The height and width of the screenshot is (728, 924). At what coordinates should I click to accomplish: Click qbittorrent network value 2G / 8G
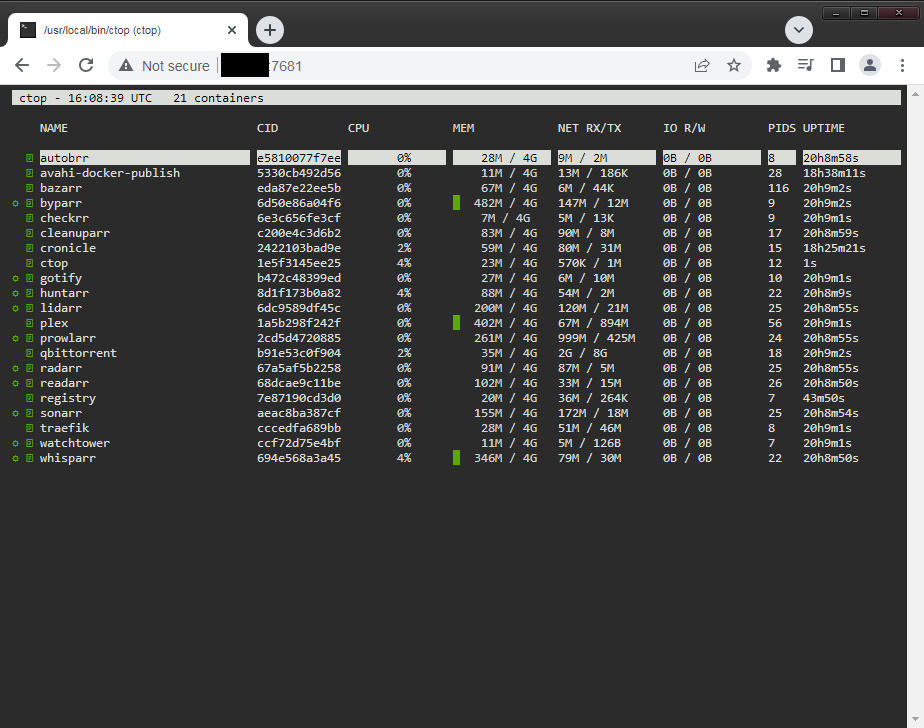(x=582, y=353)
